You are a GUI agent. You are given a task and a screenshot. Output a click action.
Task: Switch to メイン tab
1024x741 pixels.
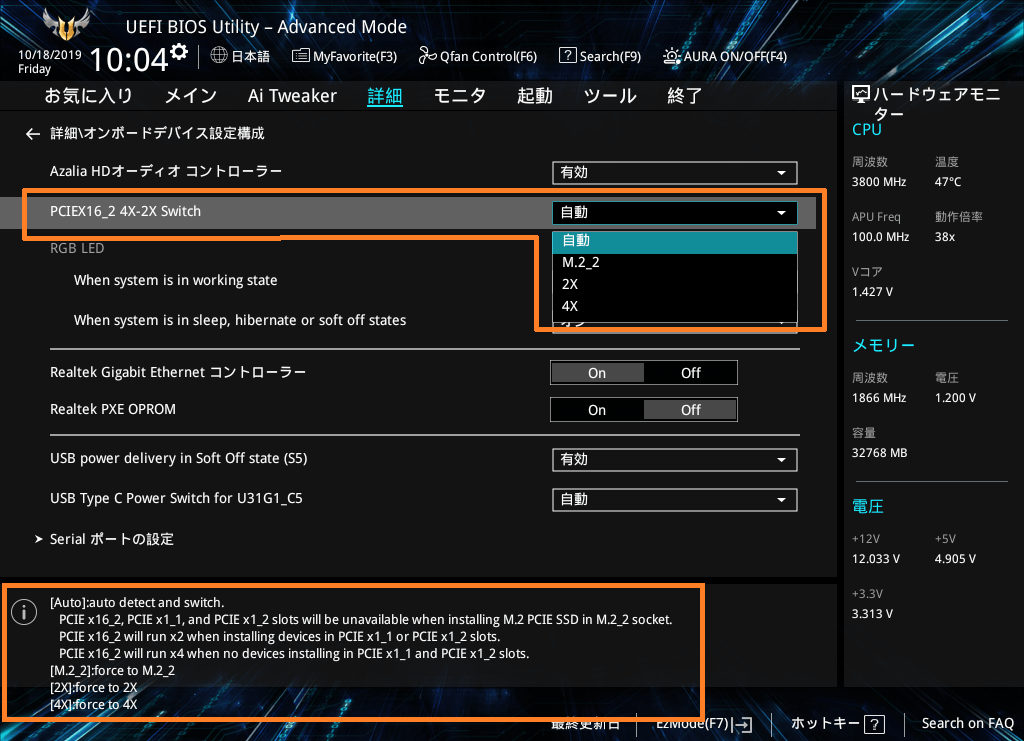190,96
